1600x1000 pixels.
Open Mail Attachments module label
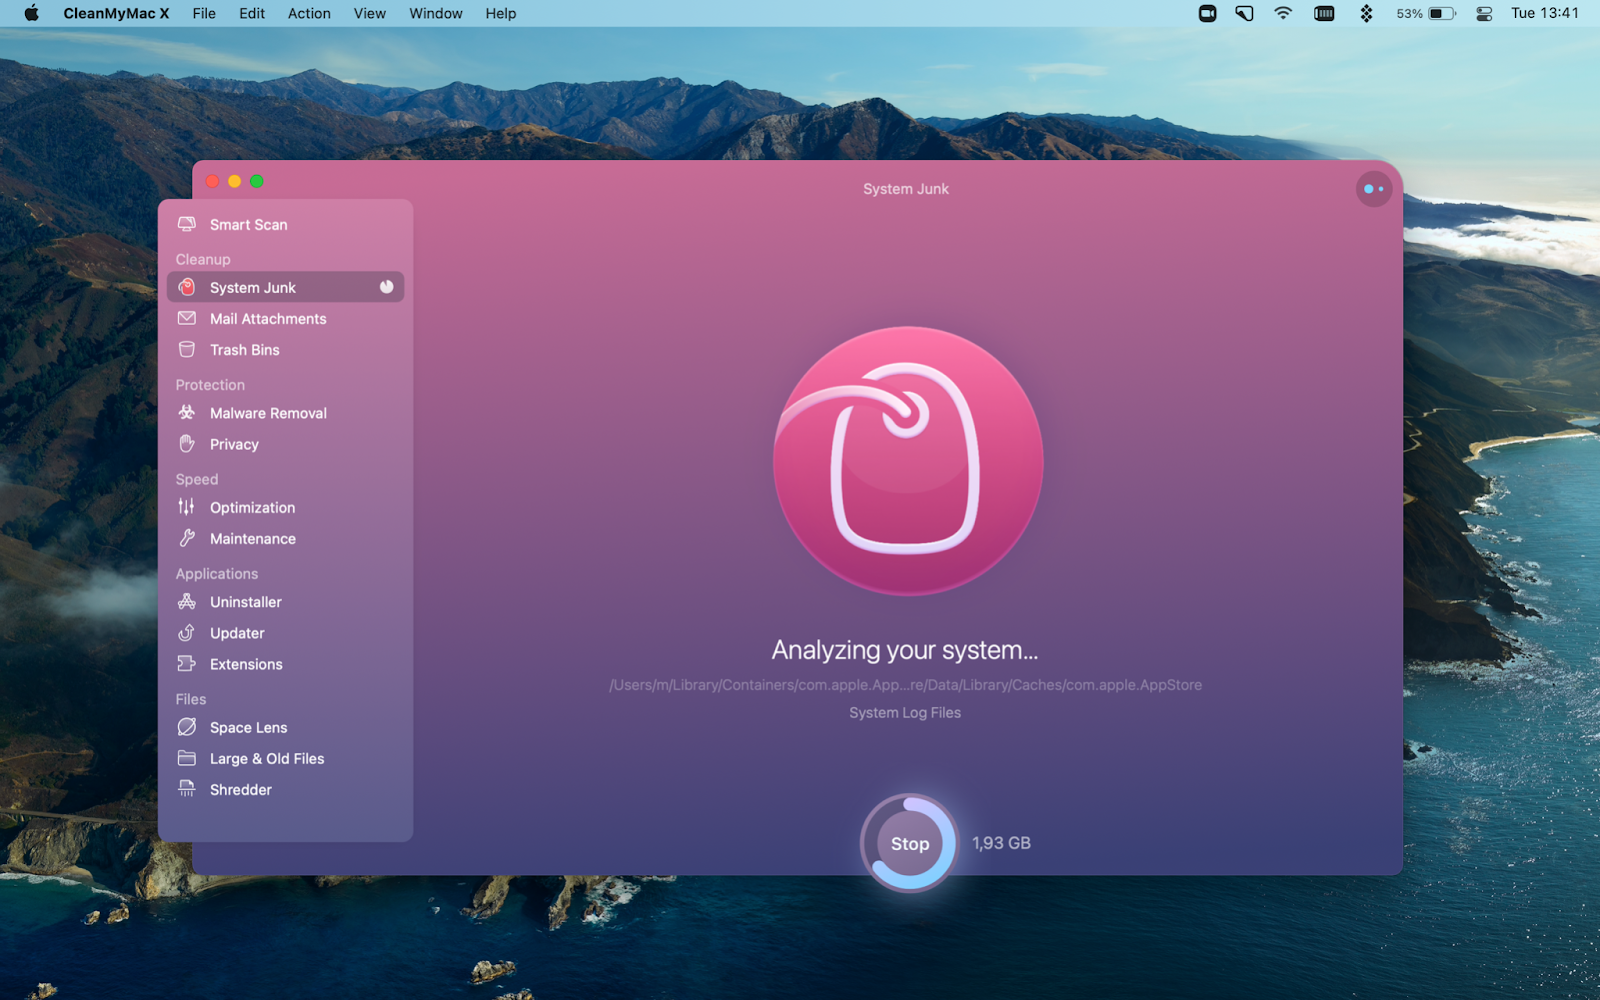268,318
